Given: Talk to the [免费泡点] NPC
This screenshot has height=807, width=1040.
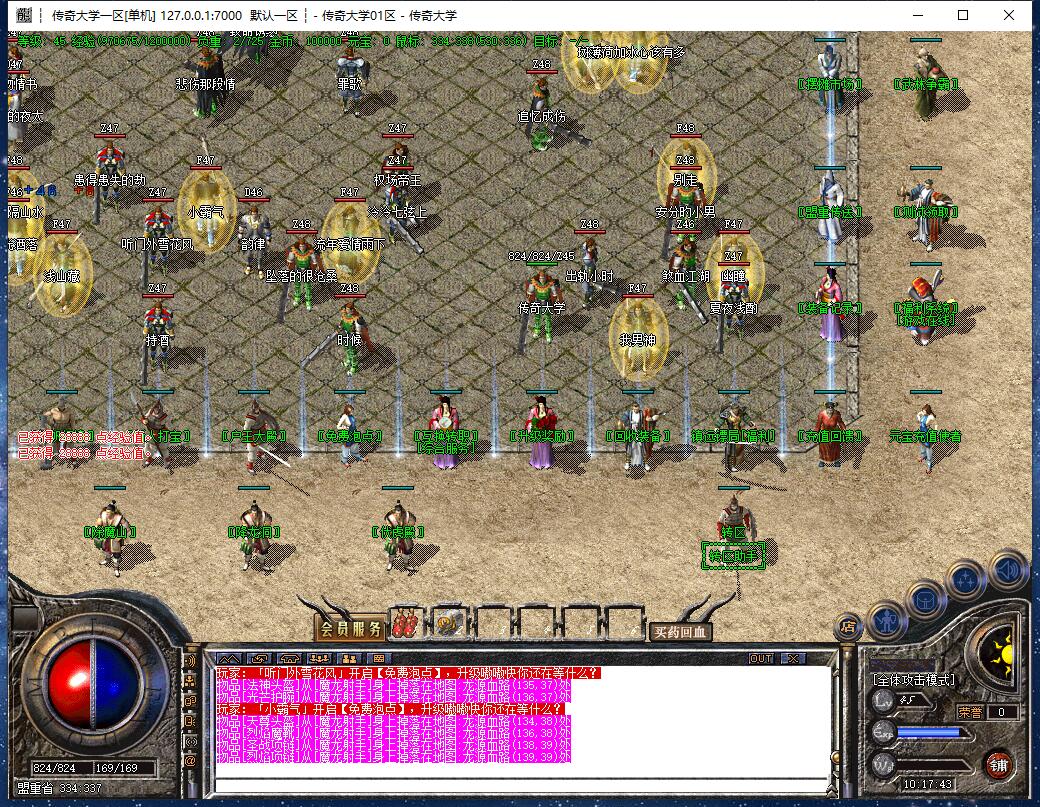Looking at the screenshot, I should click(x=350, y=432).
